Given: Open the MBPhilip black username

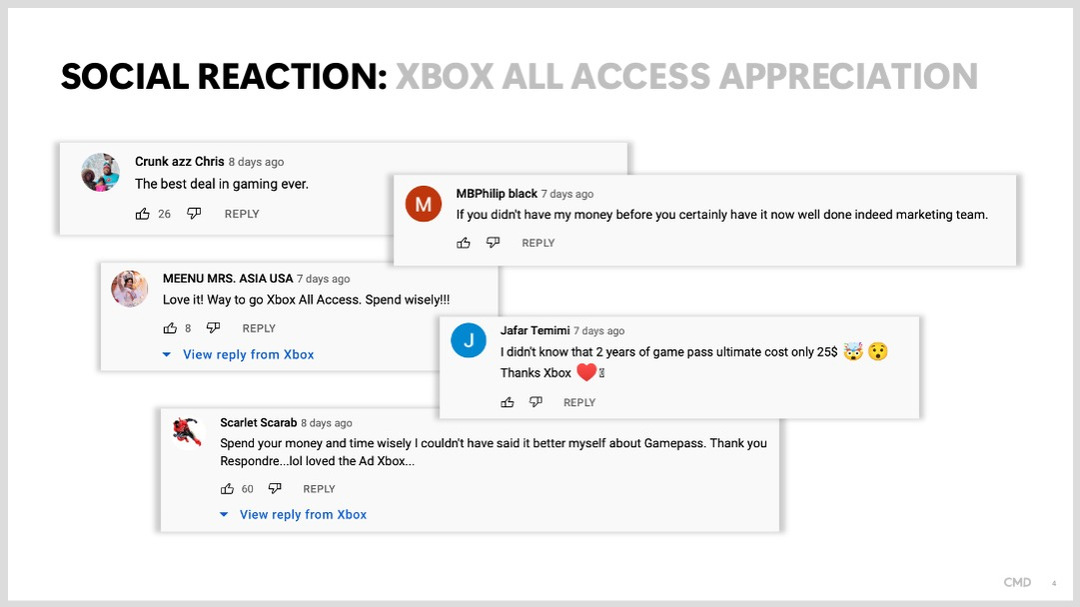Looking at the screenshot, I should 497,194.
